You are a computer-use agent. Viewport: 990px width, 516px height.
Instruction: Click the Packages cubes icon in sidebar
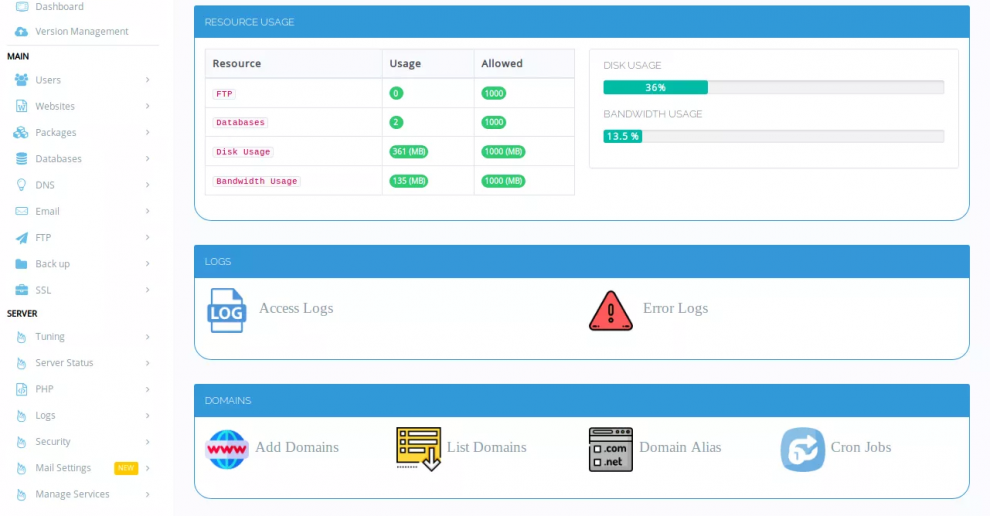[21, 133]
